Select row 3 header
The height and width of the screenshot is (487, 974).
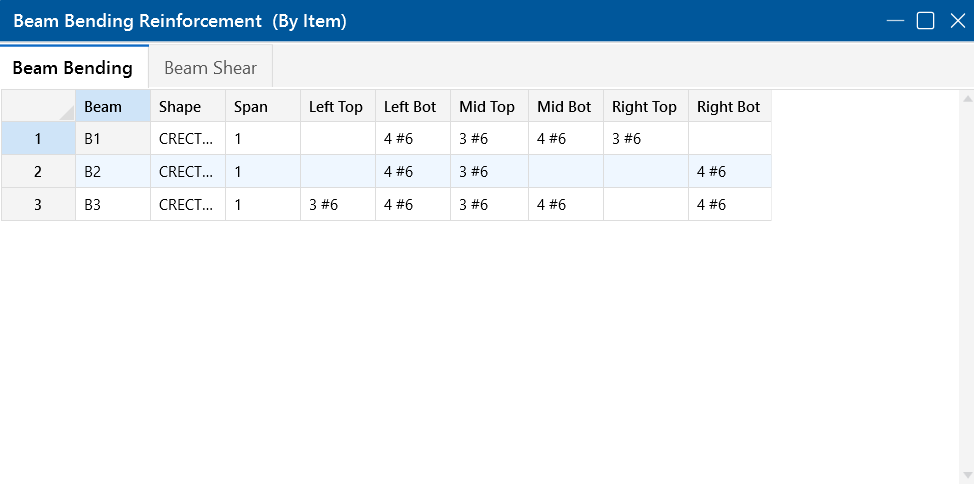(x=38, y=205)
